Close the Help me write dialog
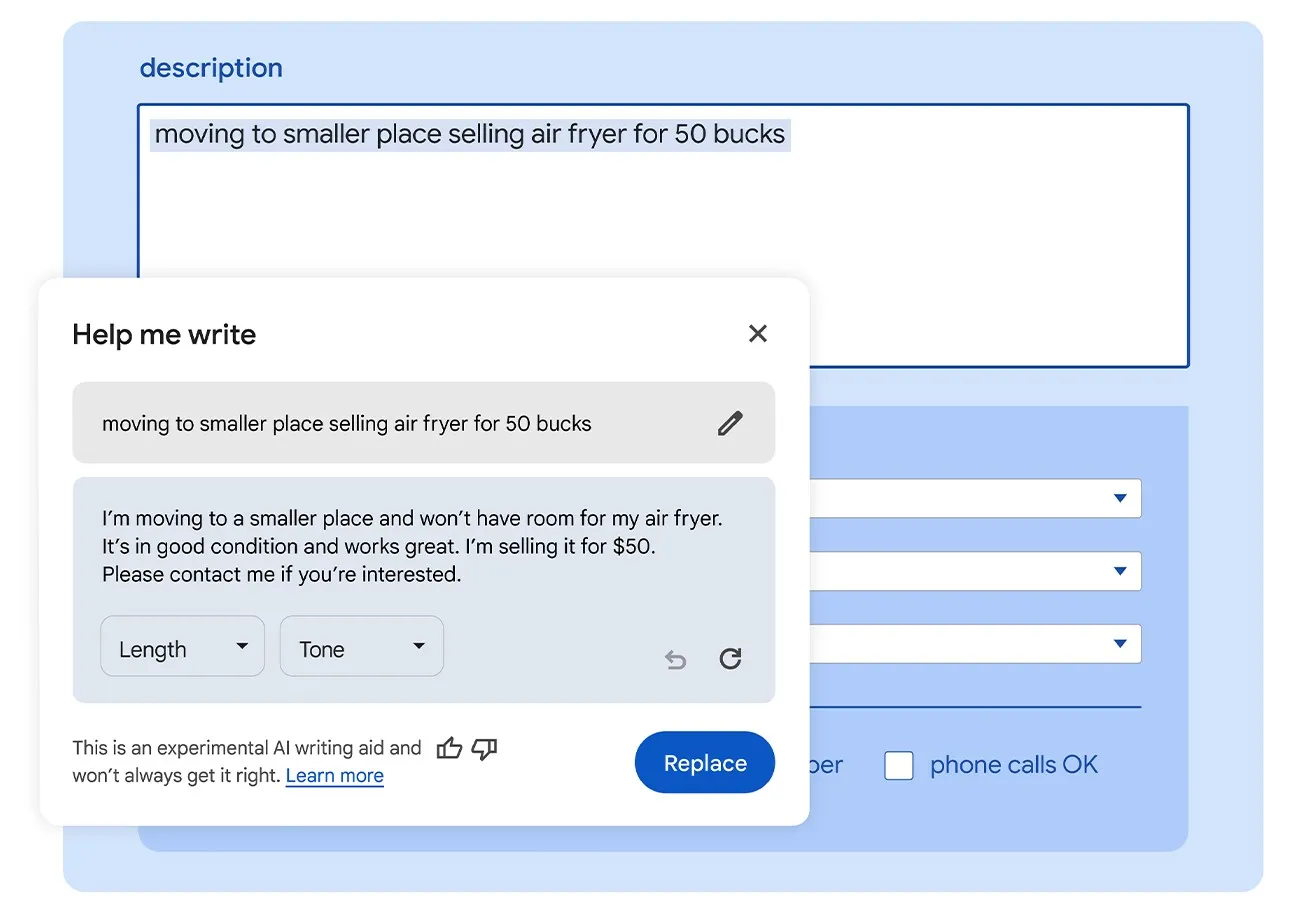Screen dimensions: 1297x908 click(x=757, y=334)
